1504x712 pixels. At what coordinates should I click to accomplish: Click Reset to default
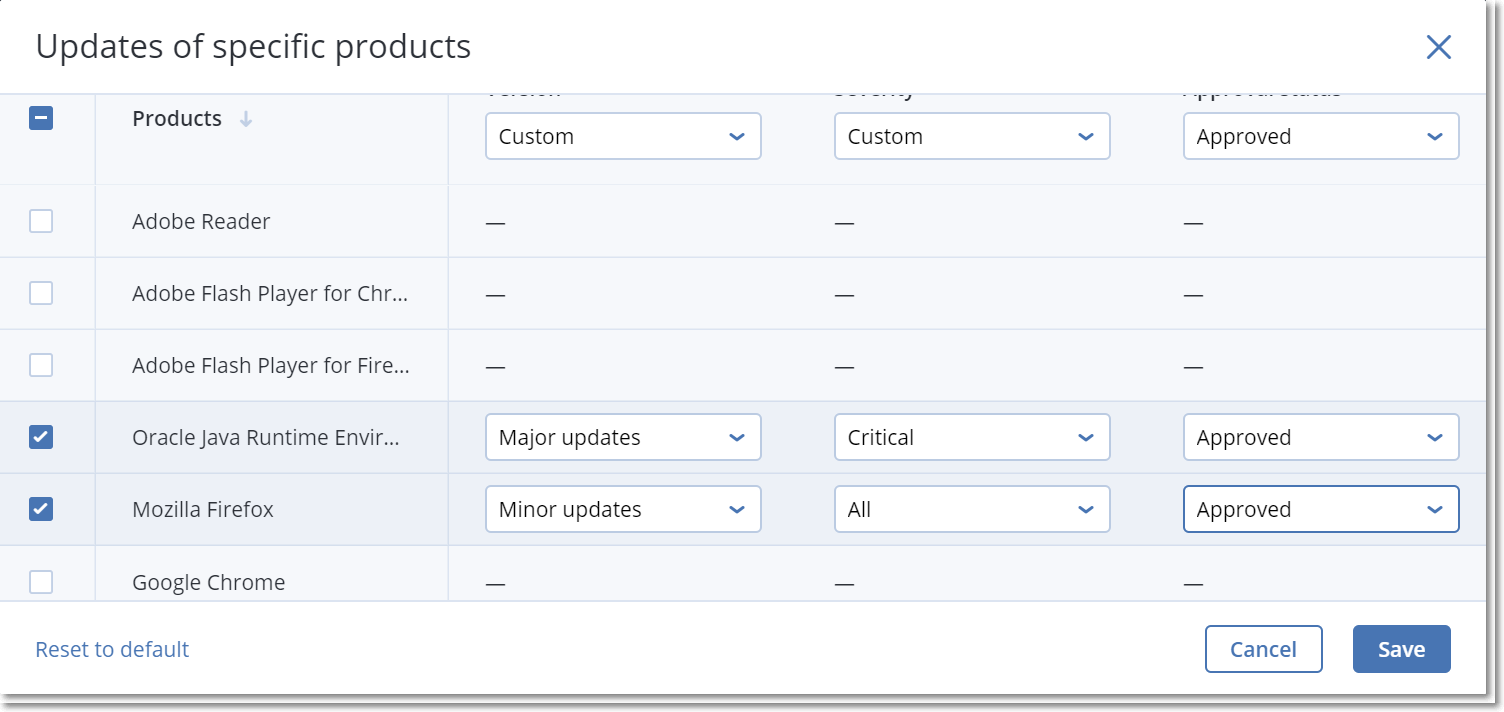(x=111, y=648)
